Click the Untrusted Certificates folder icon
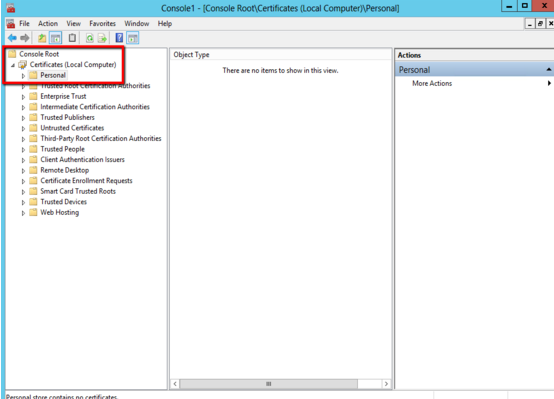This screenshot has height=399, width=554. 33,128
